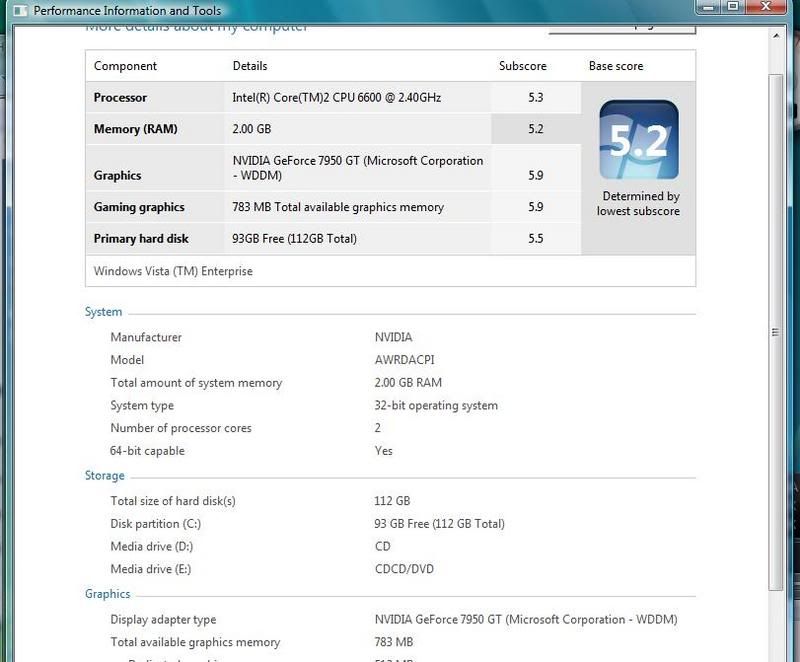
Task: Click the Display adapter type label
Action: click(x=163, y=619)
